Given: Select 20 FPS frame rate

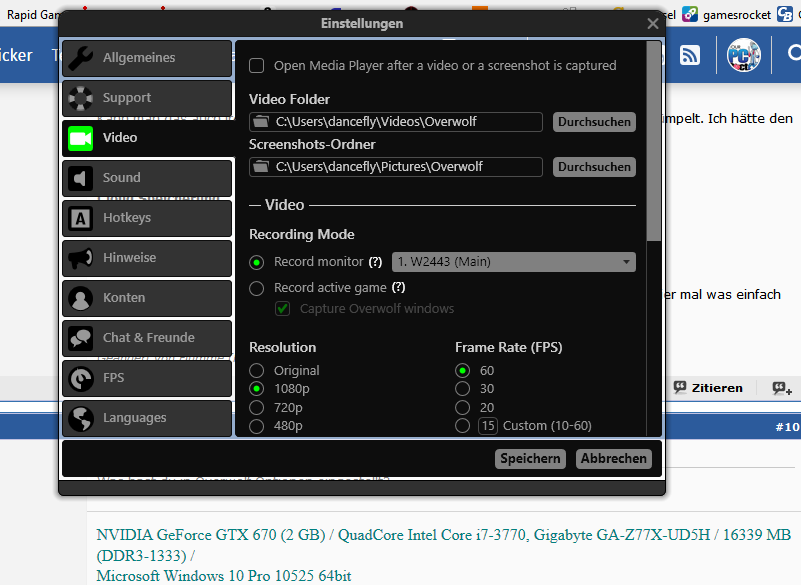Looking at the screenshot, I should [462, 407].
